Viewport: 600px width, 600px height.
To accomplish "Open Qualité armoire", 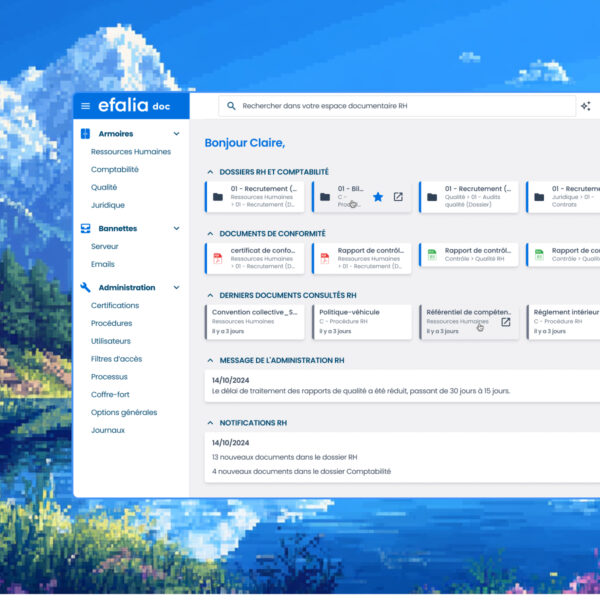I will [104, 187].
